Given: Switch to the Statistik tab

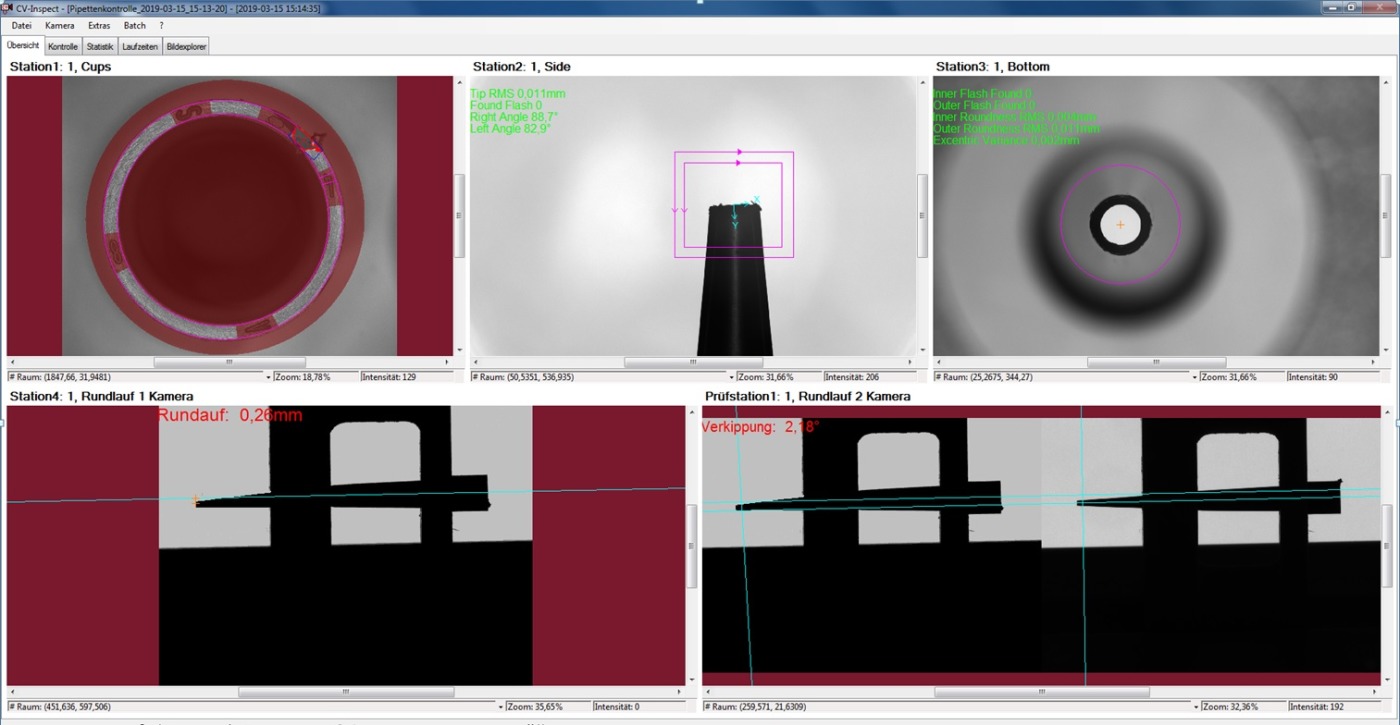Looking at the screenshot, I should click(99, 46).
